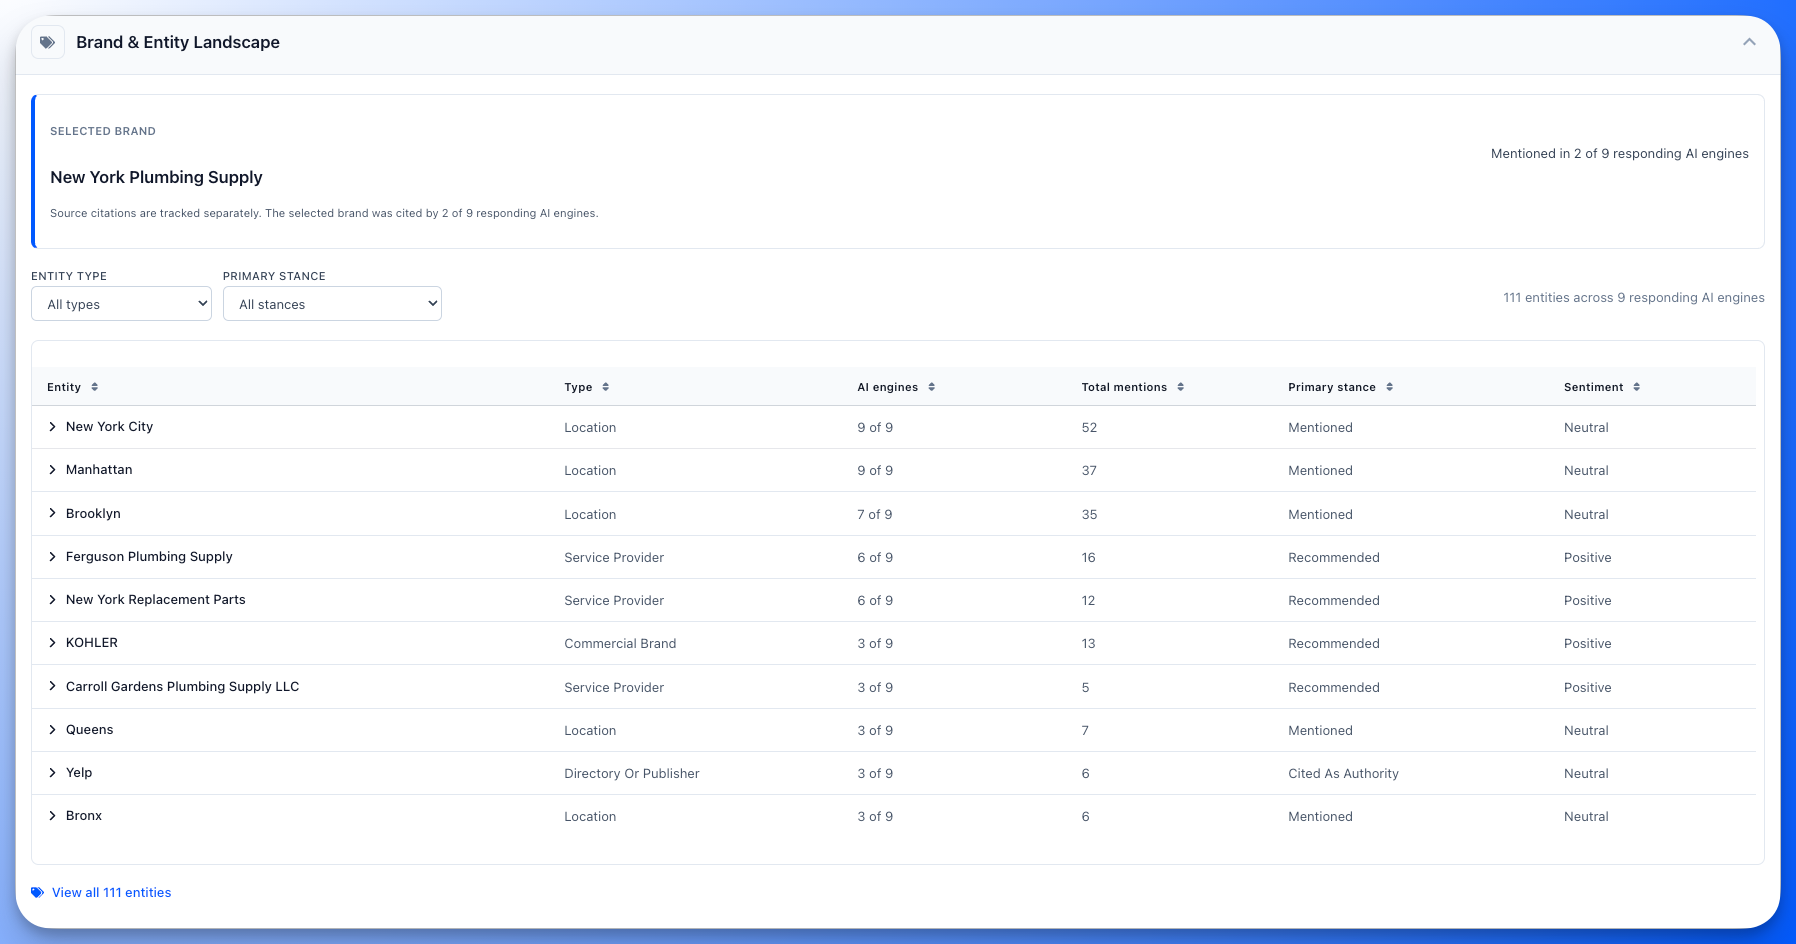Select the Queens entity name
The height and width of the screenshot is (944, 1796).
(x=89, y=730)
